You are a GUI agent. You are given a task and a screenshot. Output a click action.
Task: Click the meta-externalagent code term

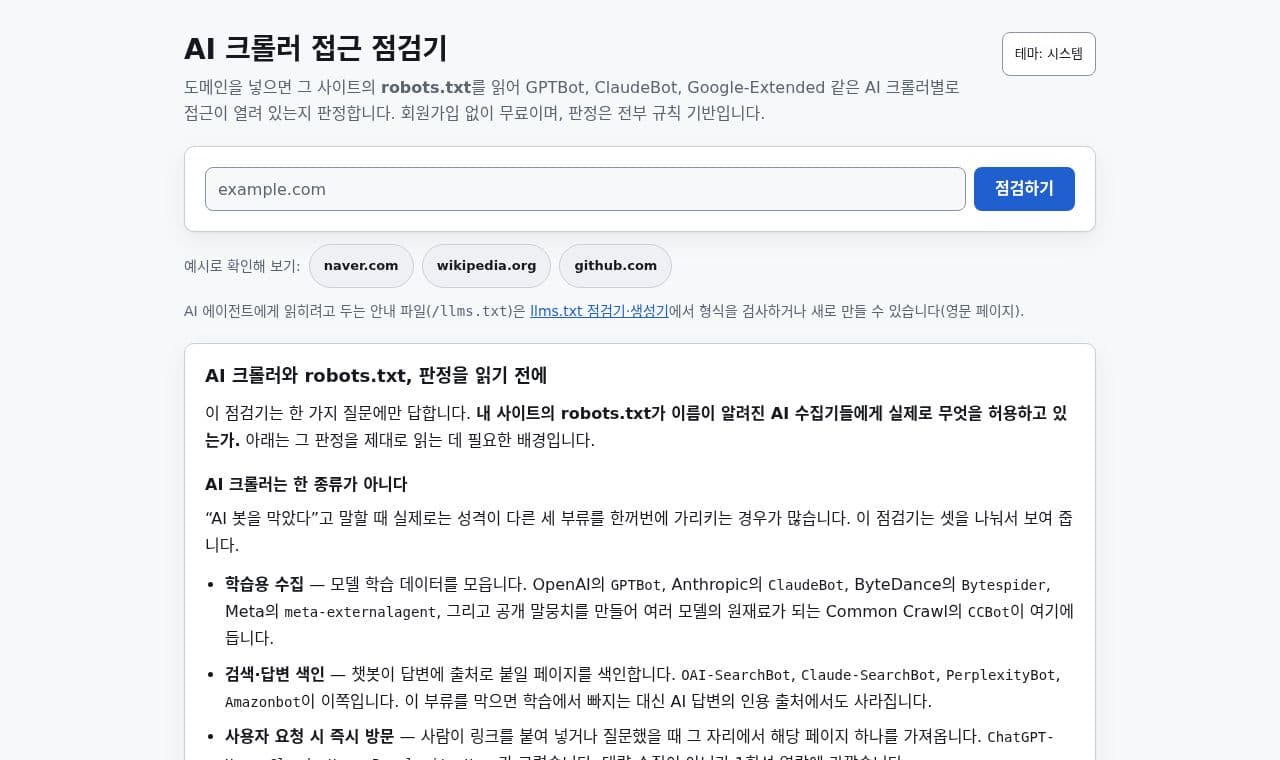(360, 612)
